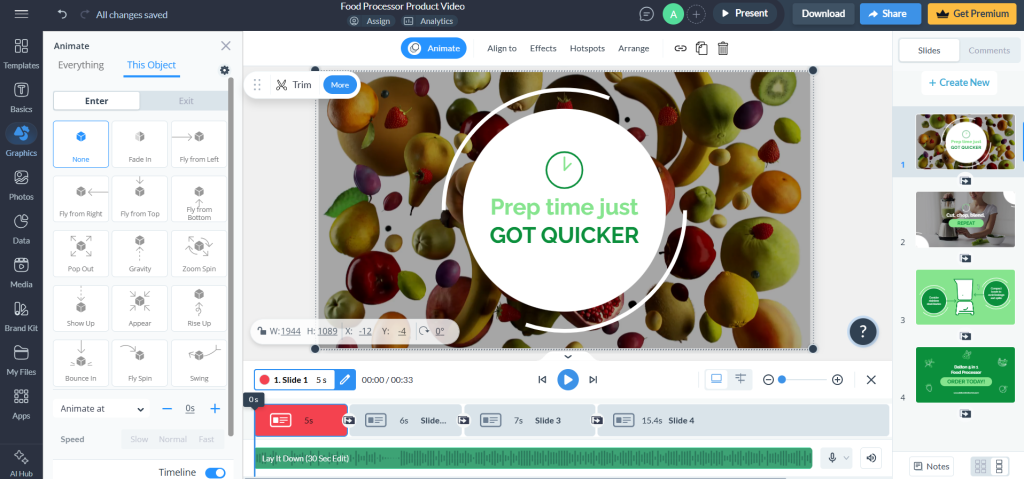Edit slide name with pencil icon

[345, 379]
